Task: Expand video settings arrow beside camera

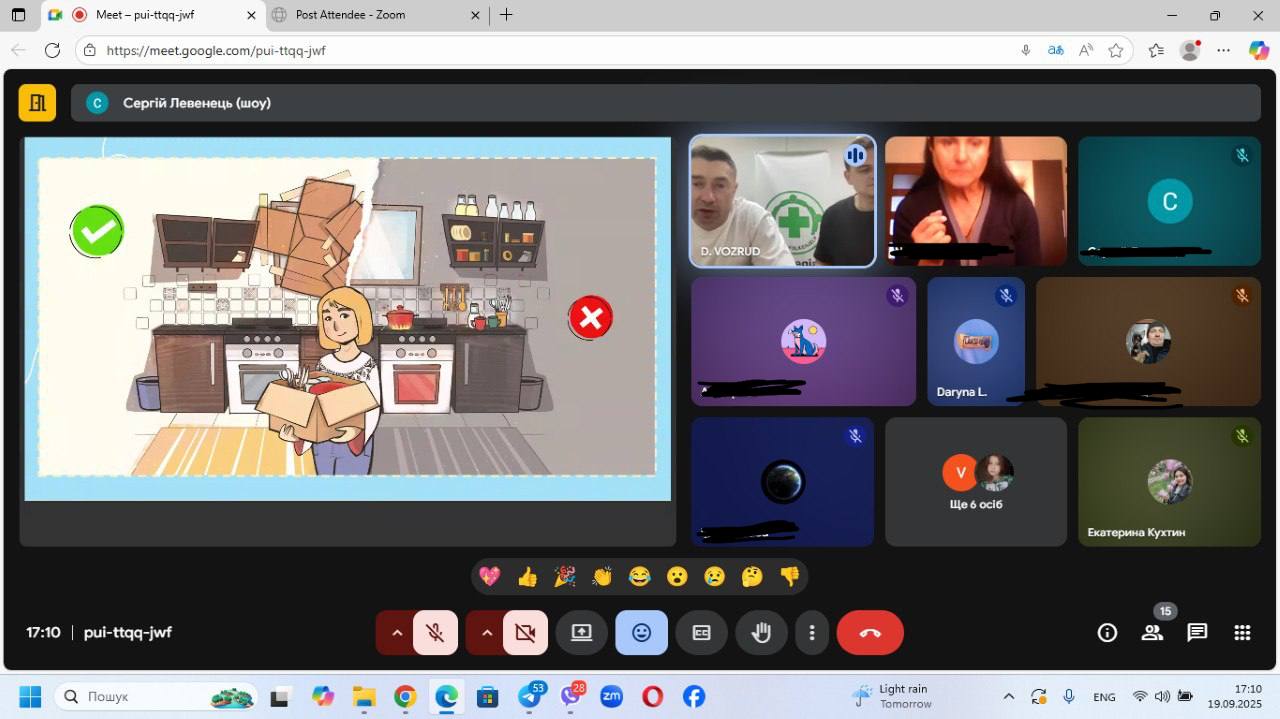Action: 487,633
